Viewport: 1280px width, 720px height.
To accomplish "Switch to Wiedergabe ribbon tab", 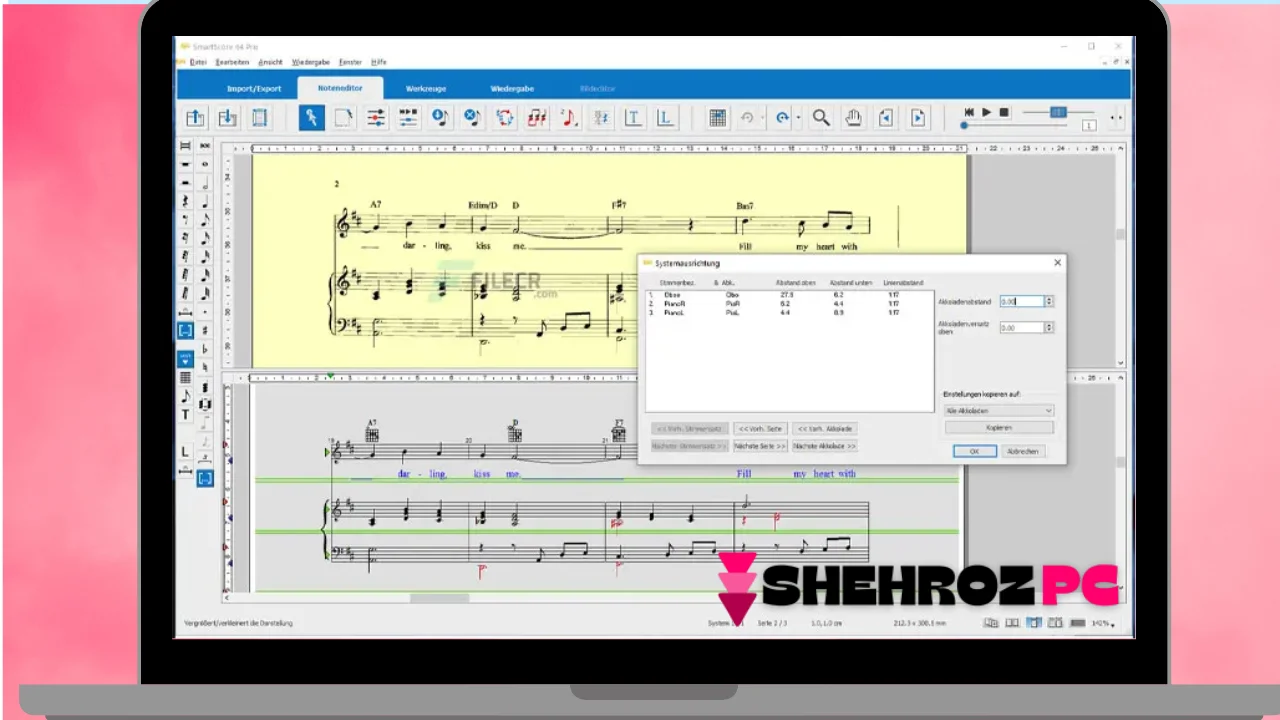I will click(512, 88).
